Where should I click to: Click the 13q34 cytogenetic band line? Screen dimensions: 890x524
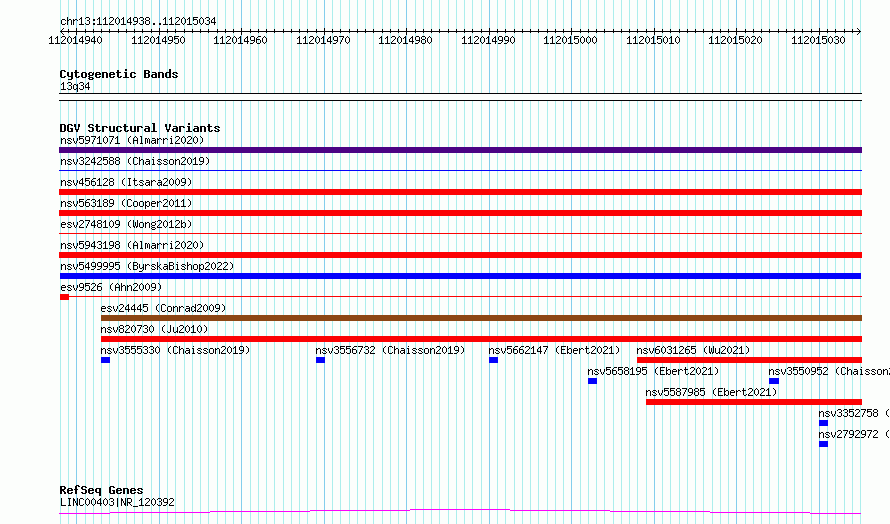(x=460, y=97)
